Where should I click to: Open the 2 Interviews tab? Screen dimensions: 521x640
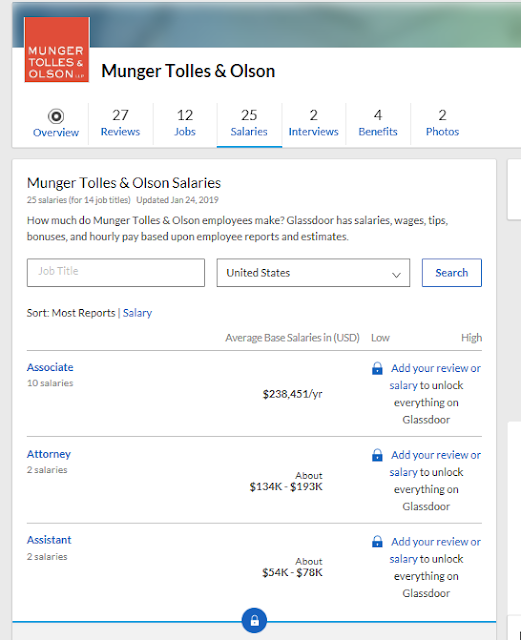click(x=314, y=124)
